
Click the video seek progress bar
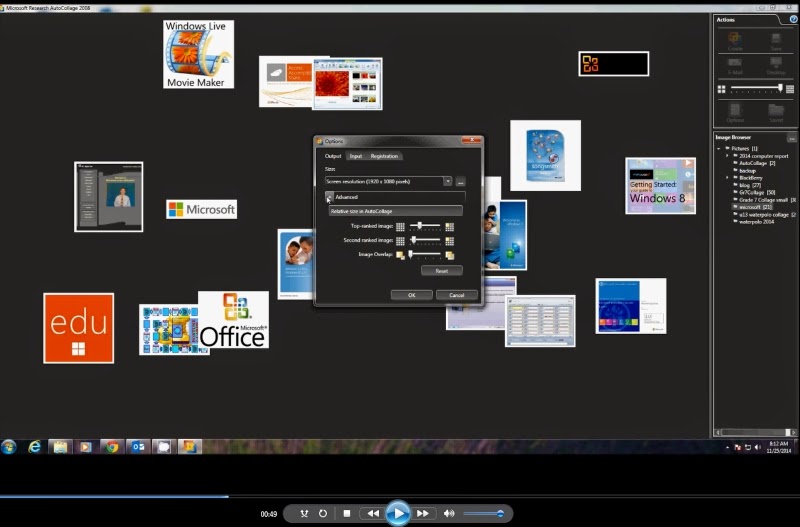400,496
